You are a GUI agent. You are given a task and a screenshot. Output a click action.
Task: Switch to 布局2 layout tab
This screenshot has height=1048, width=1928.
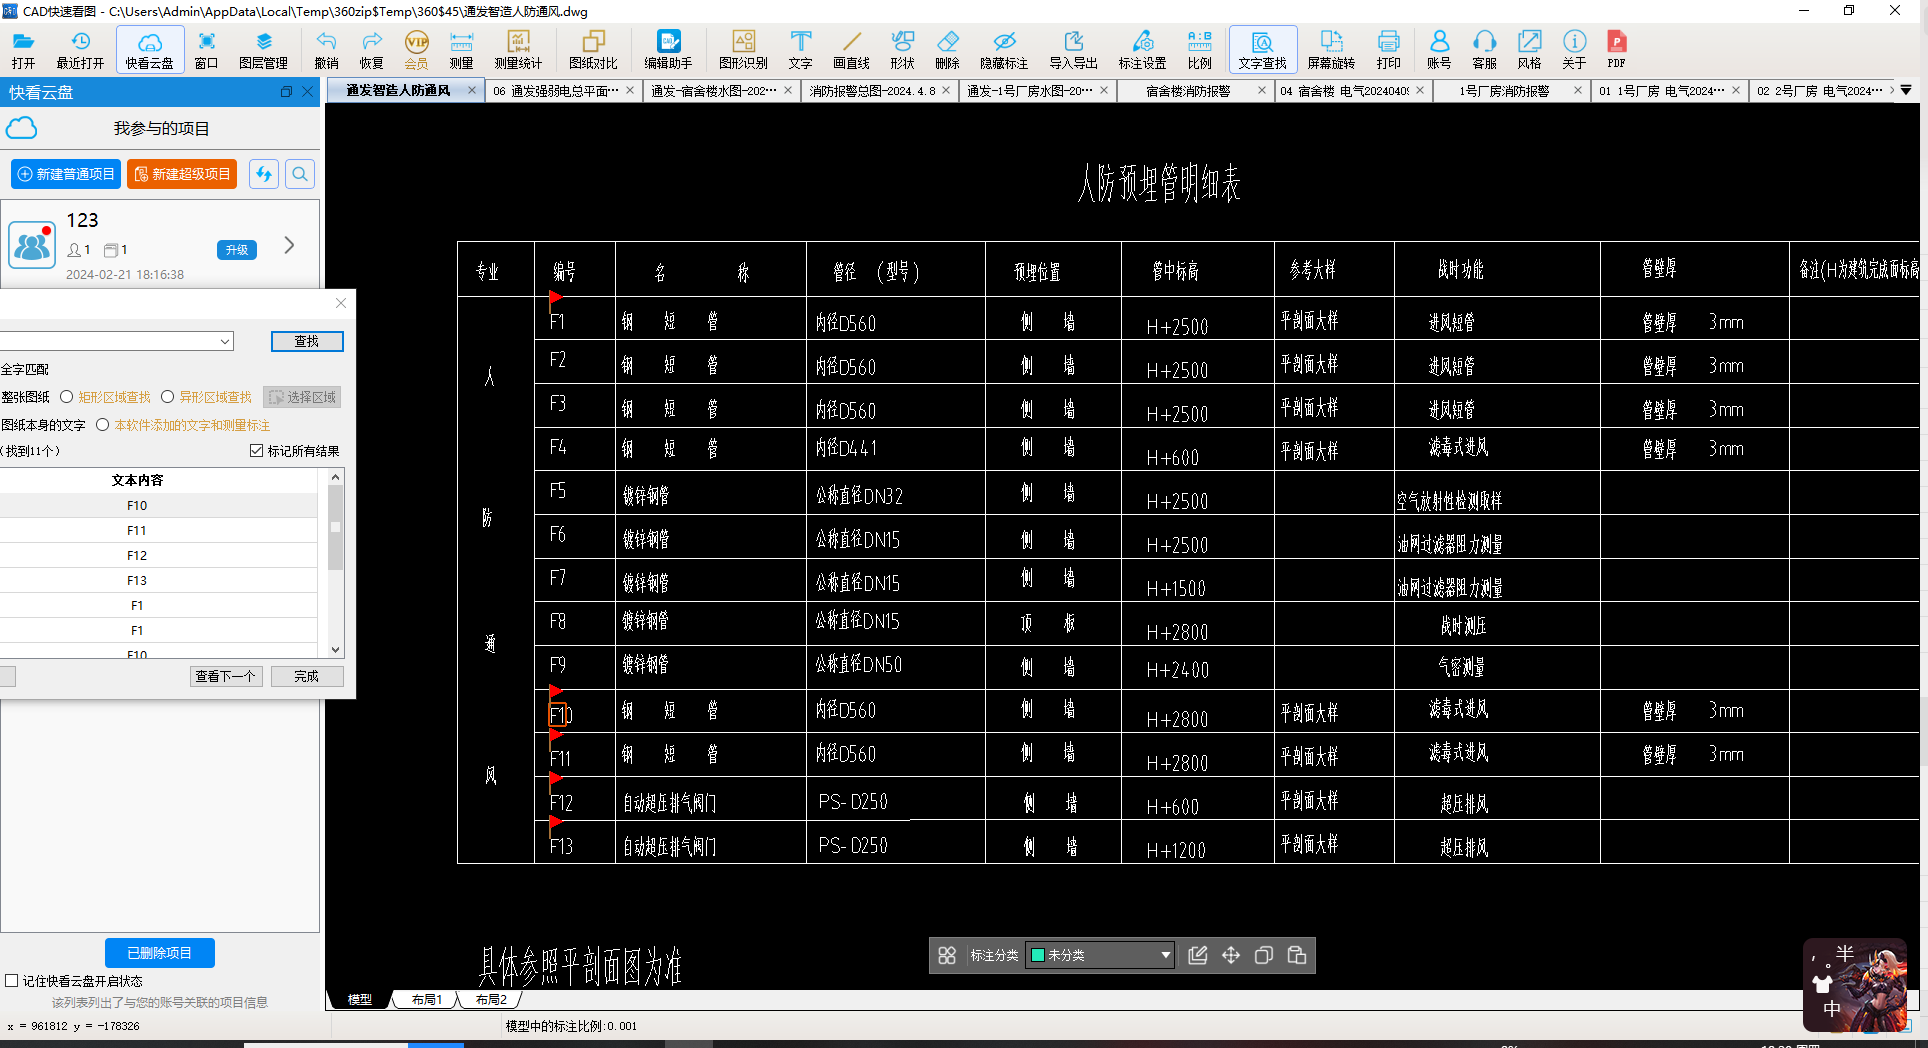click(491, 999)
